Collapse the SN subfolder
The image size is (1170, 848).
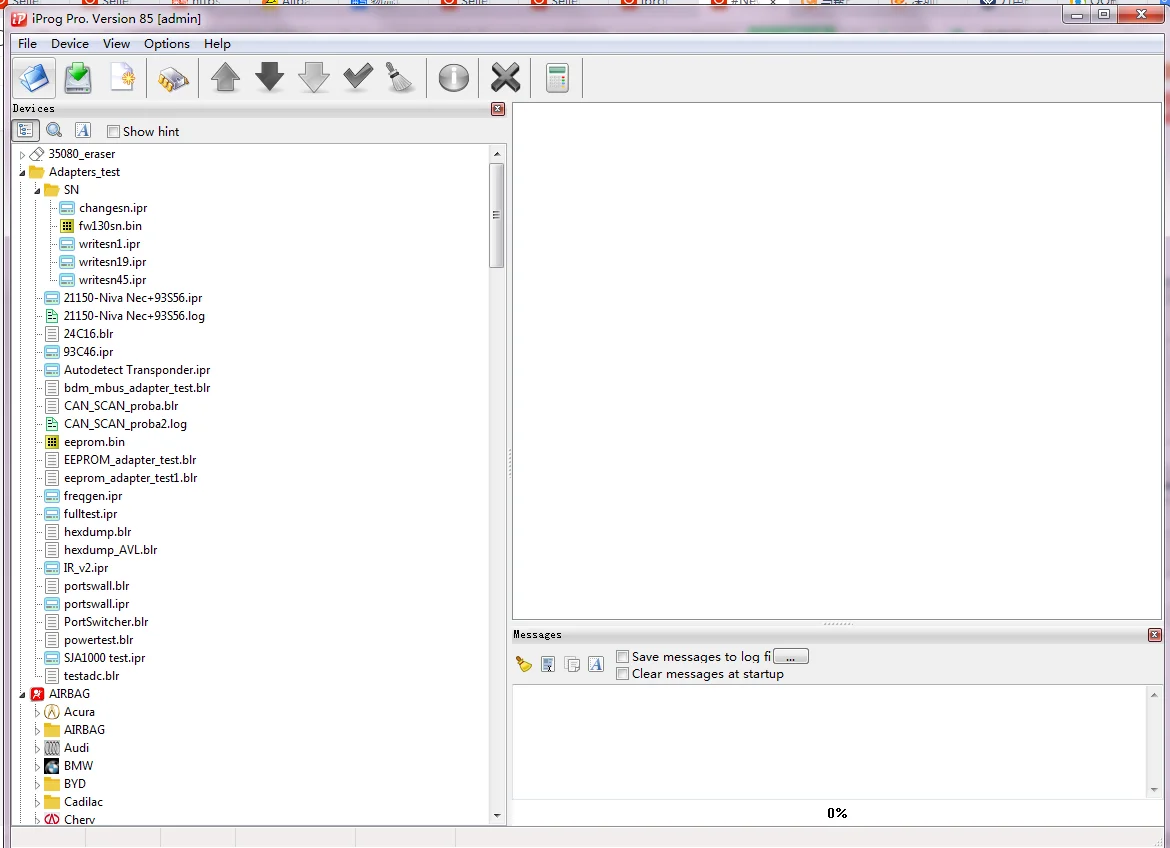37,190
